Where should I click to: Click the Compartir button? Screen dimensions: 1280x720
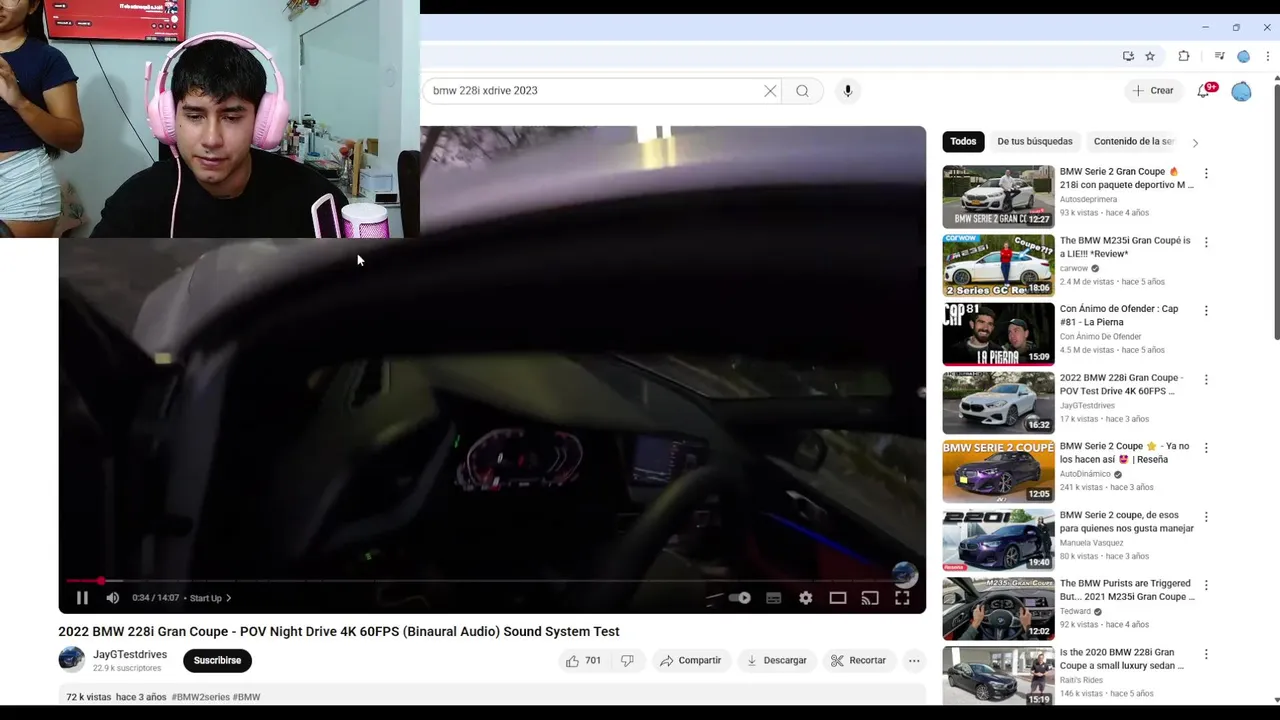tap(691, 660)
